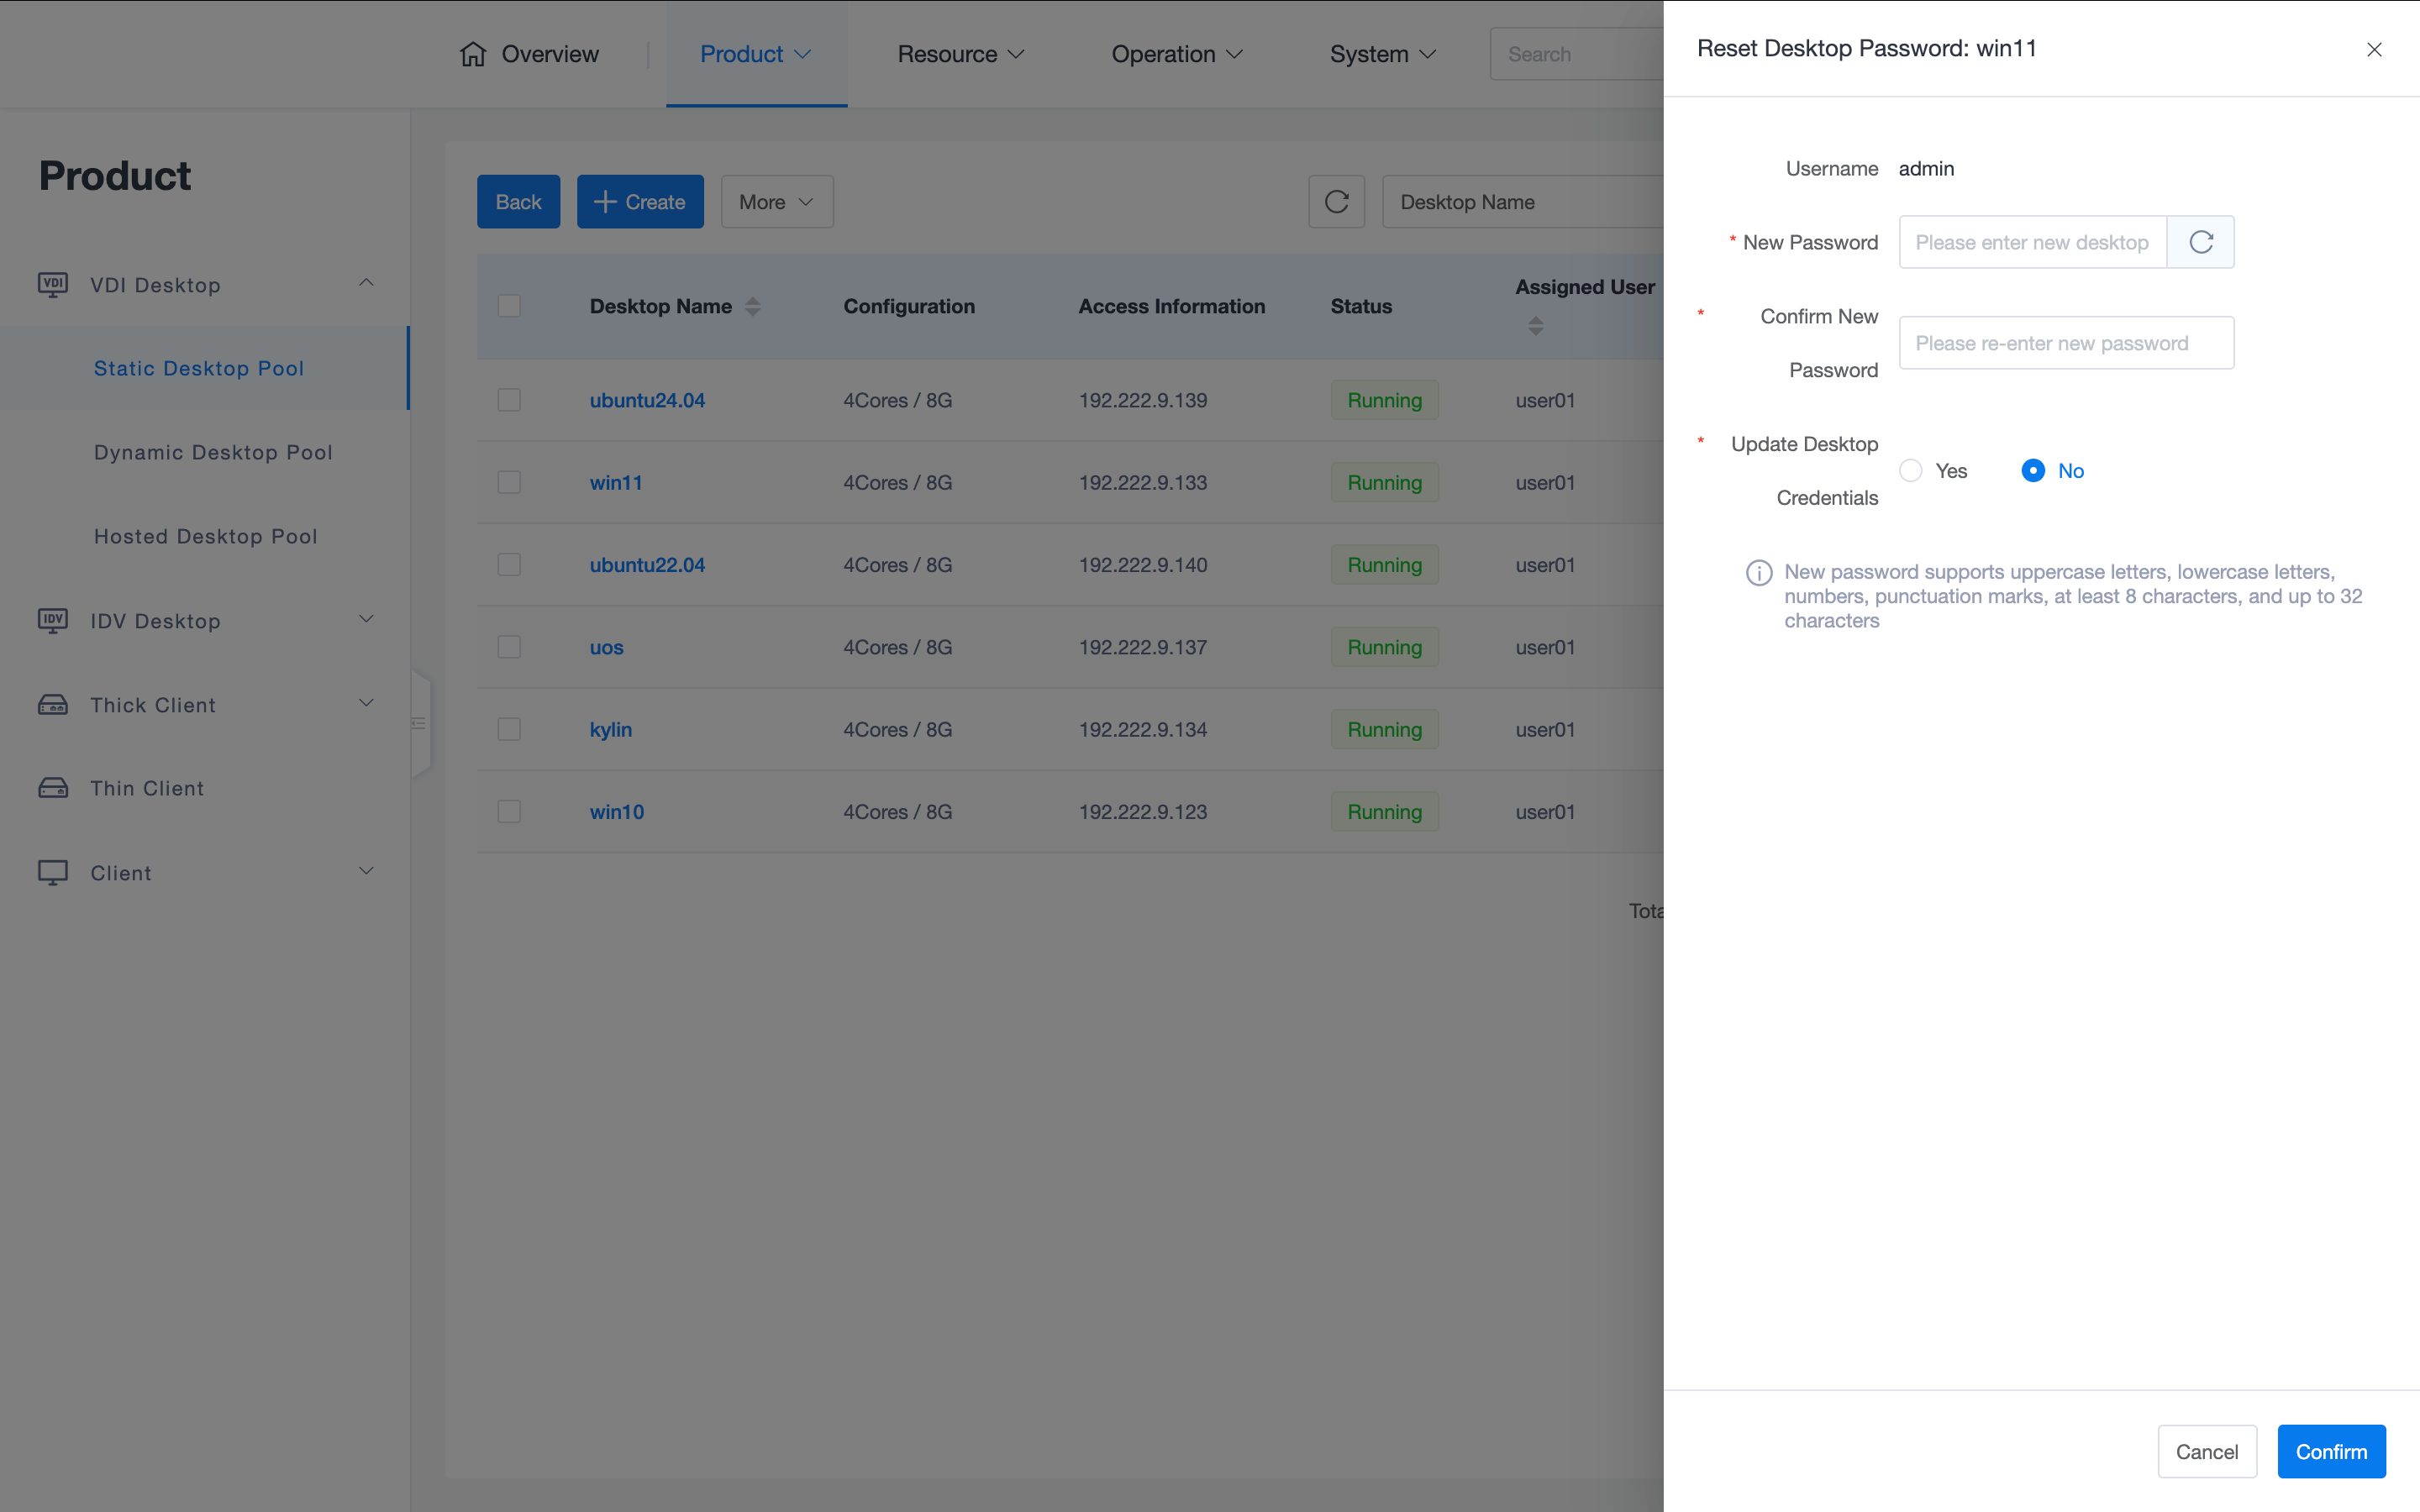Open the More dropdown
This screenshot has width=2420, height=1512.
(776, 202)
